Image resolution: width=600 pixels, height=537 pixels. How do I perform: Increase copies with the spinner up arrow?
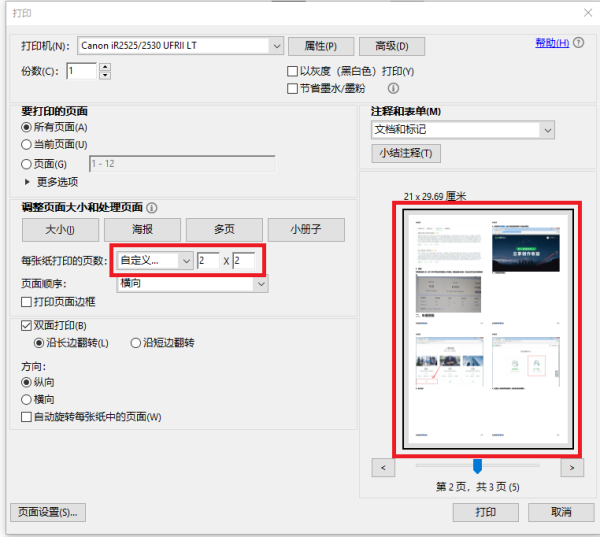[x=105, y=66]
